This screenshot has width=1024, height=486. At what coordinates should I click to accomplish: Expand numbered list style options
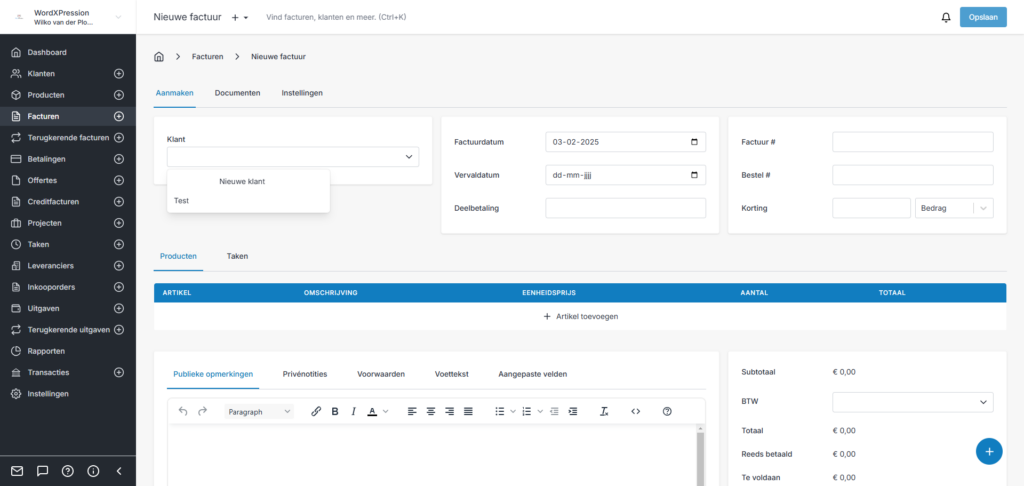coord(539,412)
